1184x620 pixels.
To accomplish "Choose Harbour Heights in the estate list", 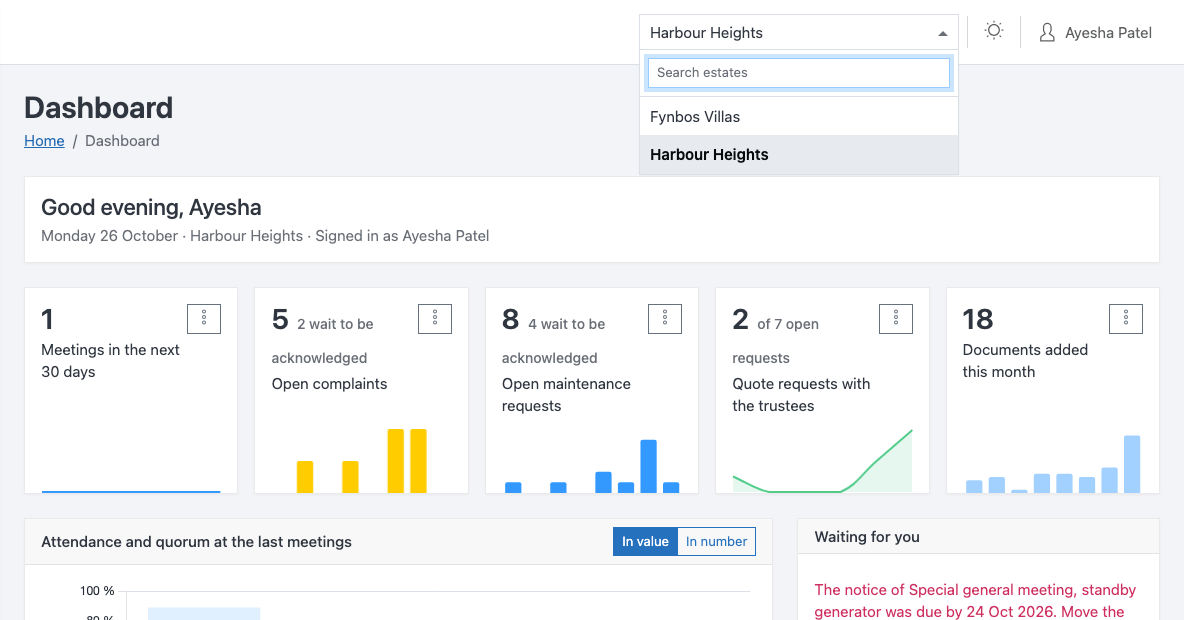I will click(x=799, y=155).
